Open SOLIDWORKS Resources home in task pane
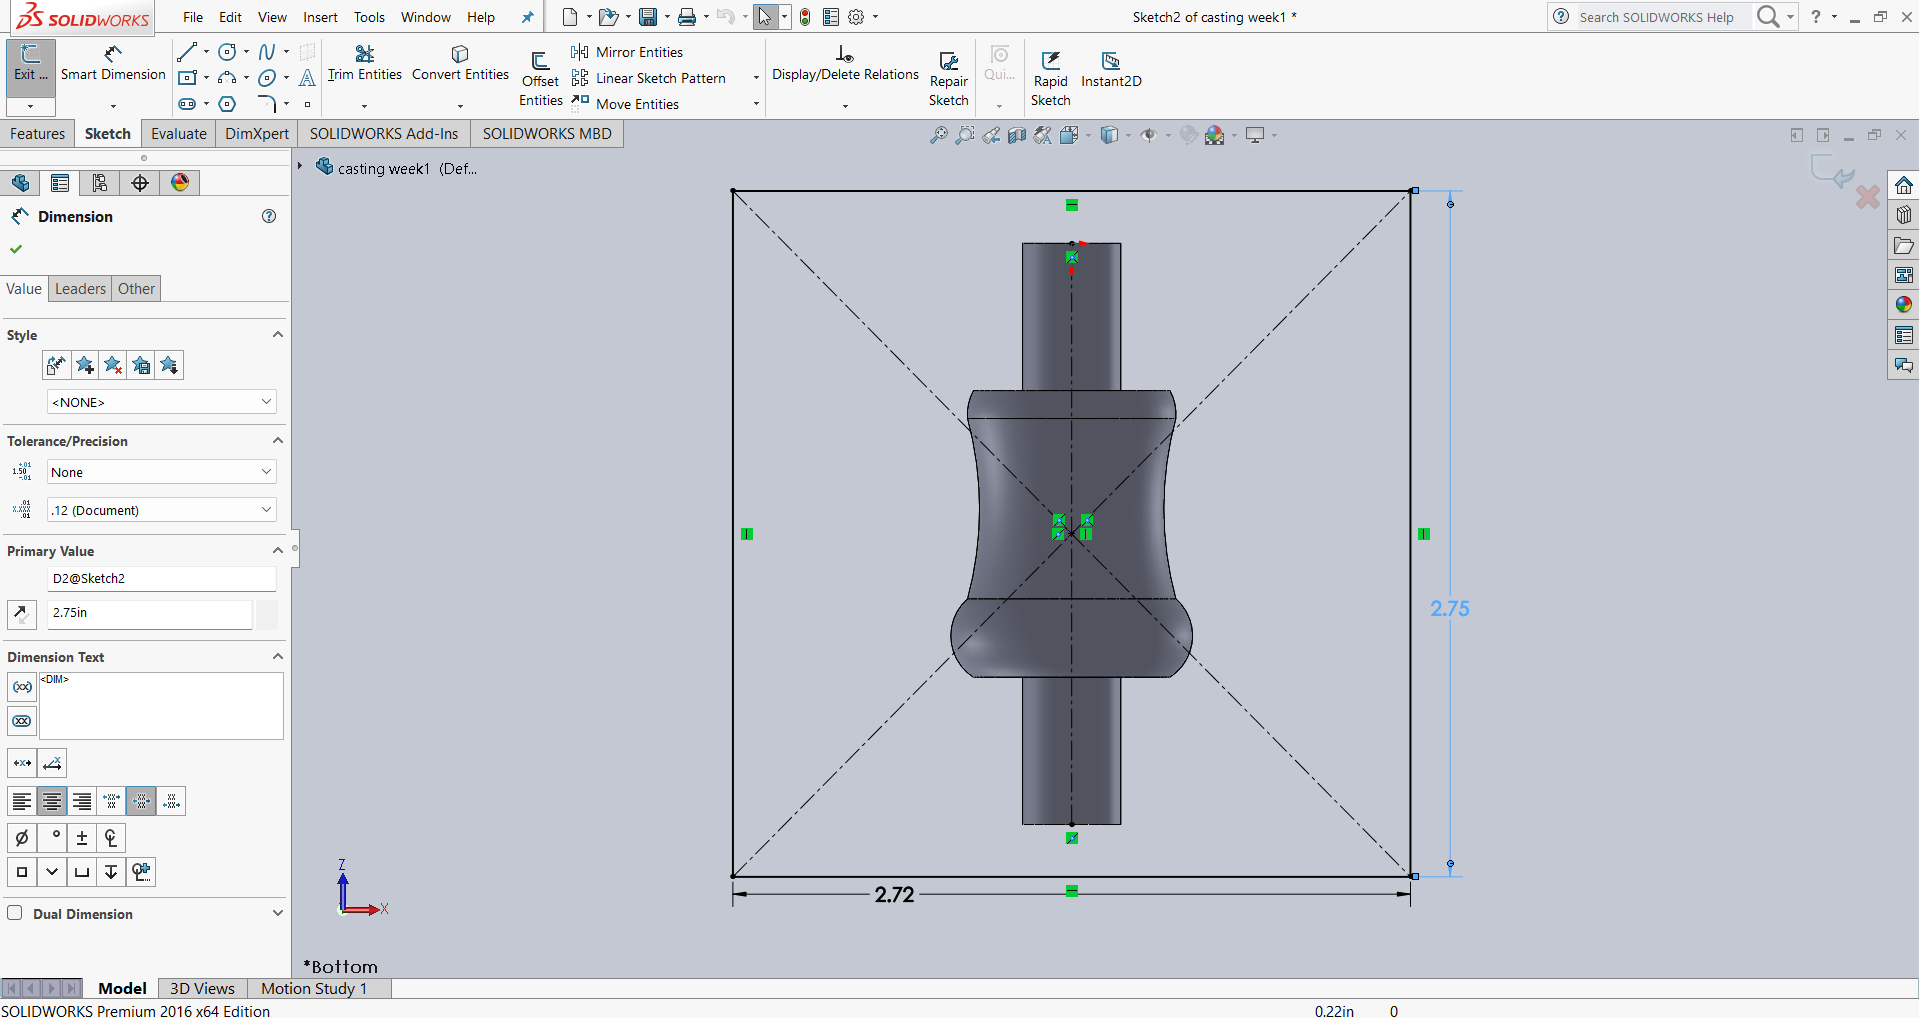The height and width of the screenshot is (1018, 1919). 1904,185
